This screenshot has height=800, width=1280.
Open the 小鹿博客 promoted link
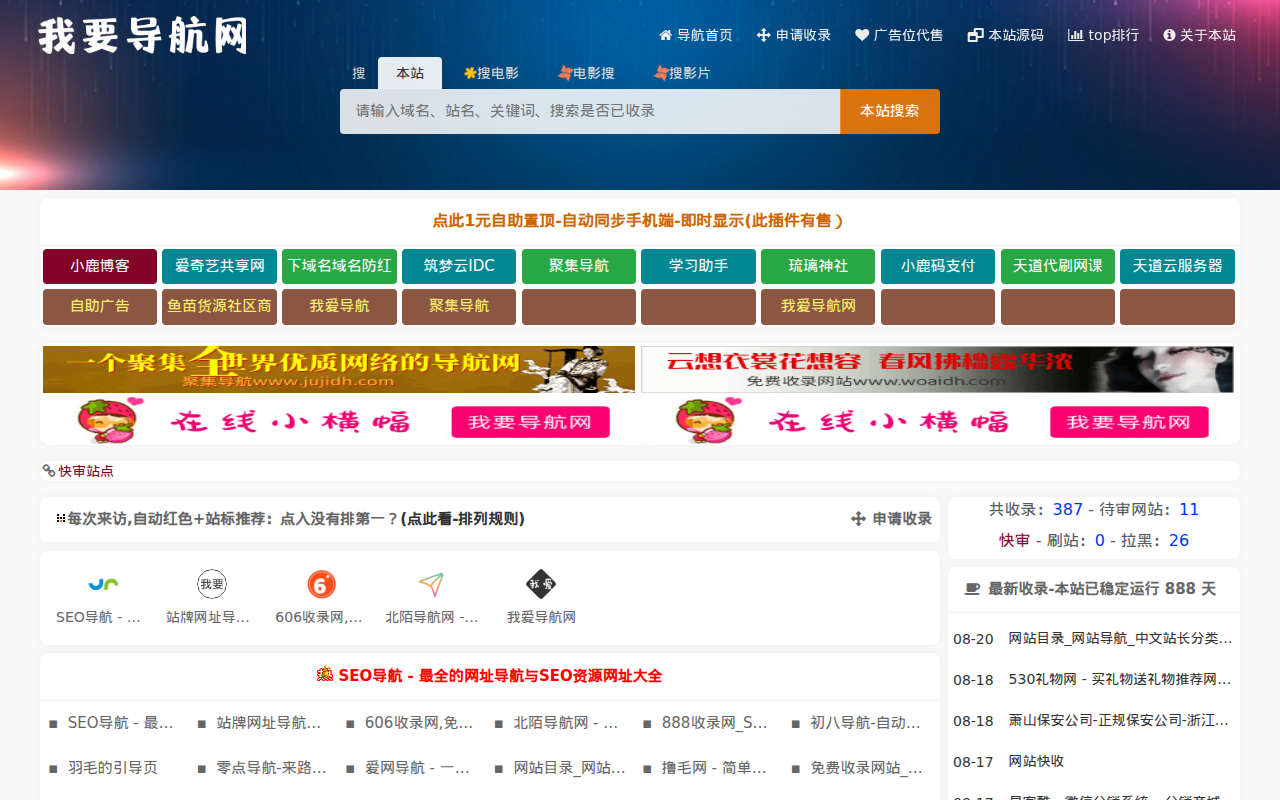click(100, 266)
